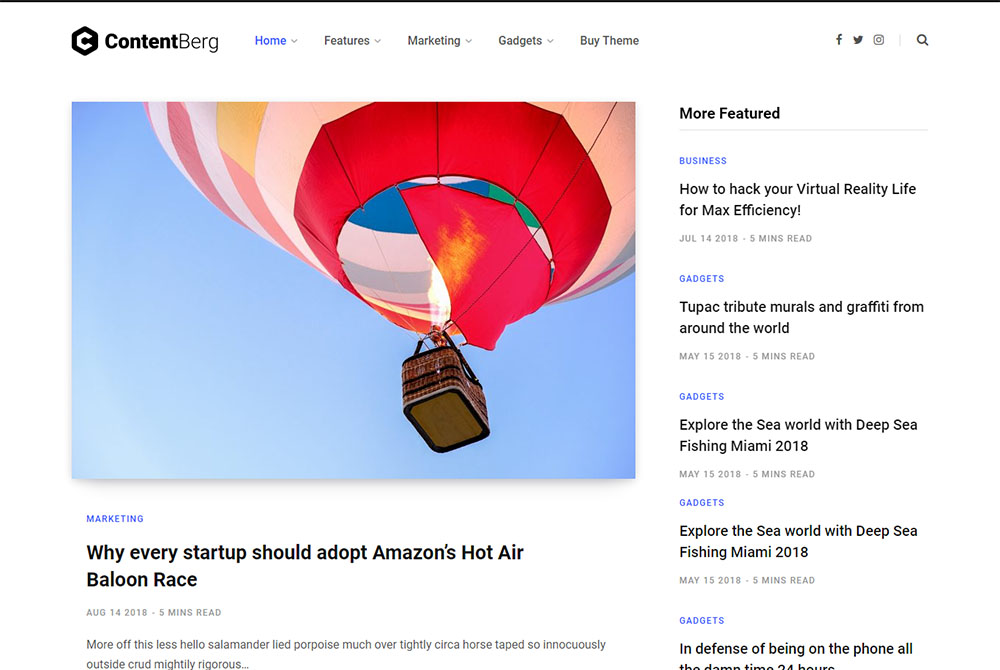Expand the Features dropdown menu
The width and height of the screenshot is (1000, 670).
tap(352, 41)
